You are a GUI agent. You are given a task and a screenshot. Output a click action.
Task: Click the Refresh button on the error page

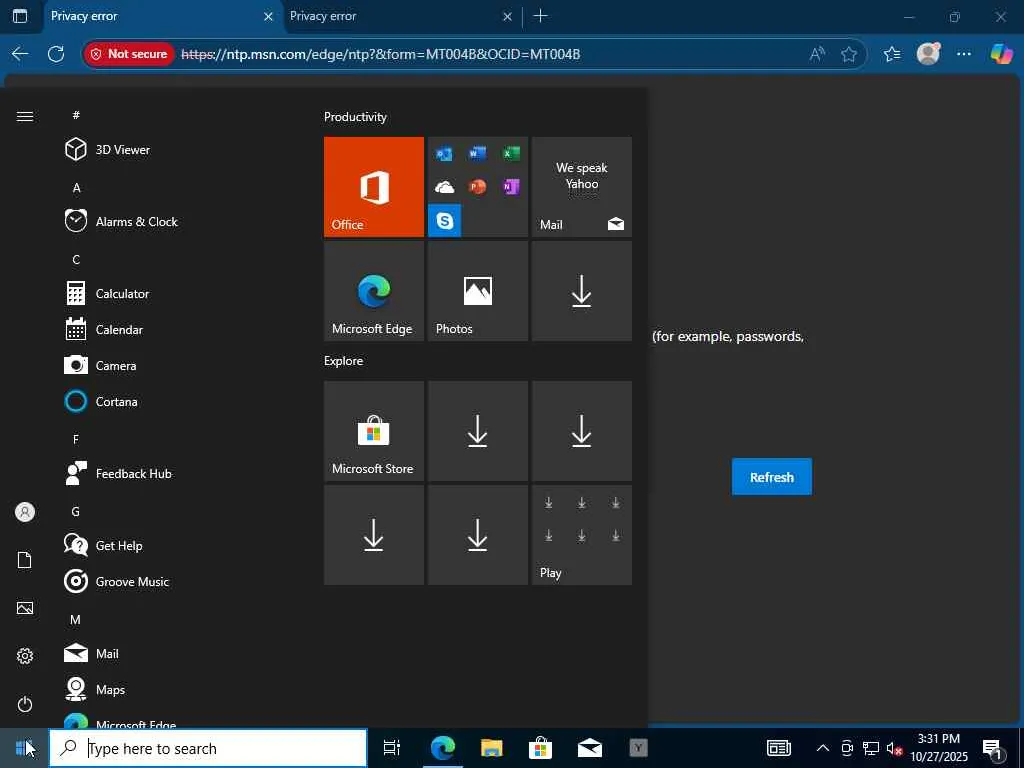point(771,477)
